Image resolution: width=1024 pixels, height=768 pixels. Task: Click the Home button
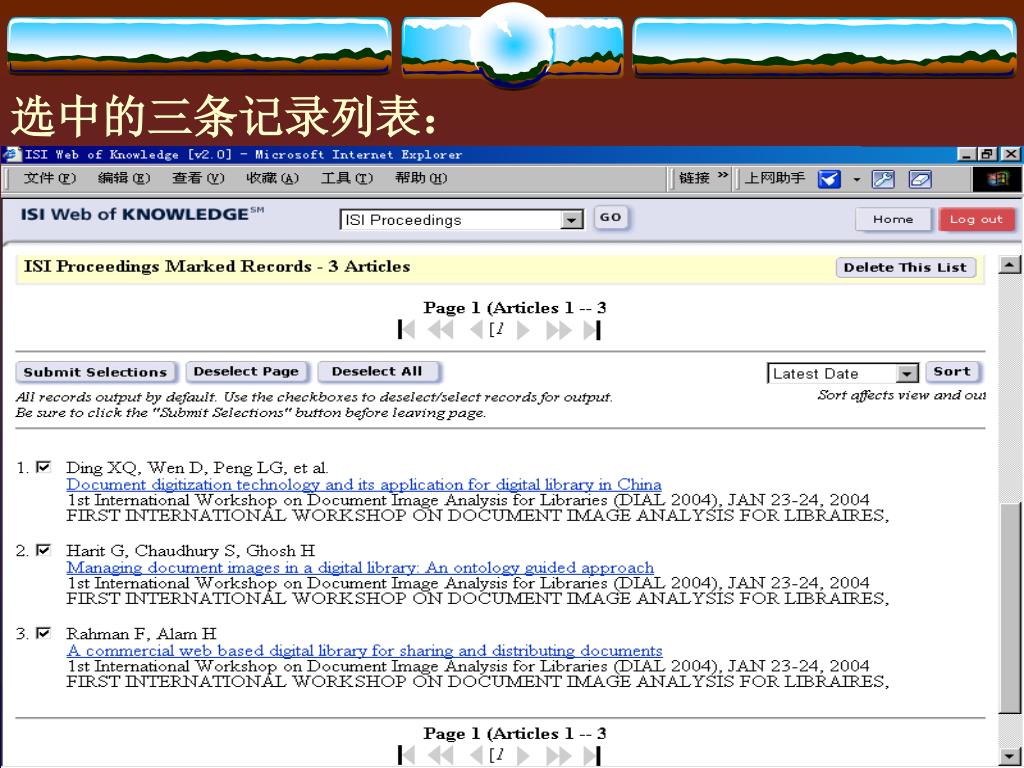click(893, 219)
